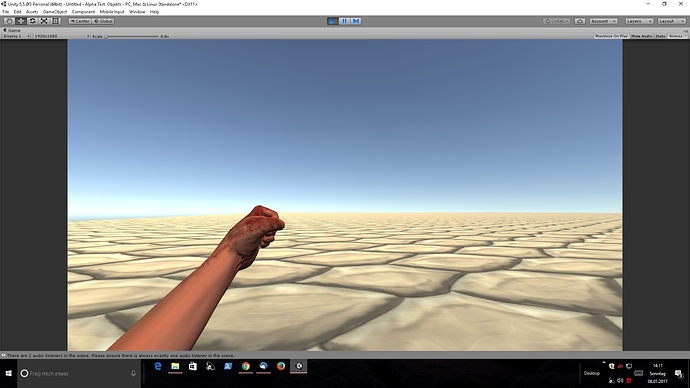Open the cloud services icon

point(580,21)
